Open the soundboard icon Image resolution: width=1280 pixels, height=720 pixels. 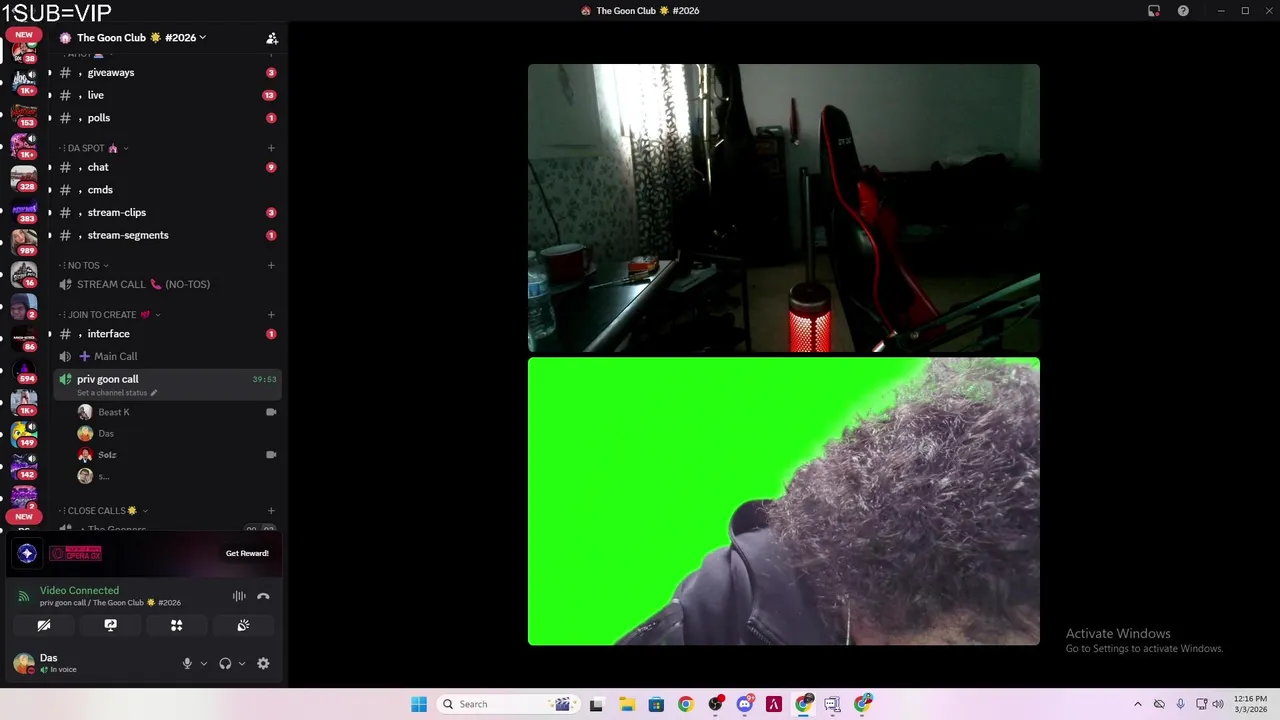[243, 625]
